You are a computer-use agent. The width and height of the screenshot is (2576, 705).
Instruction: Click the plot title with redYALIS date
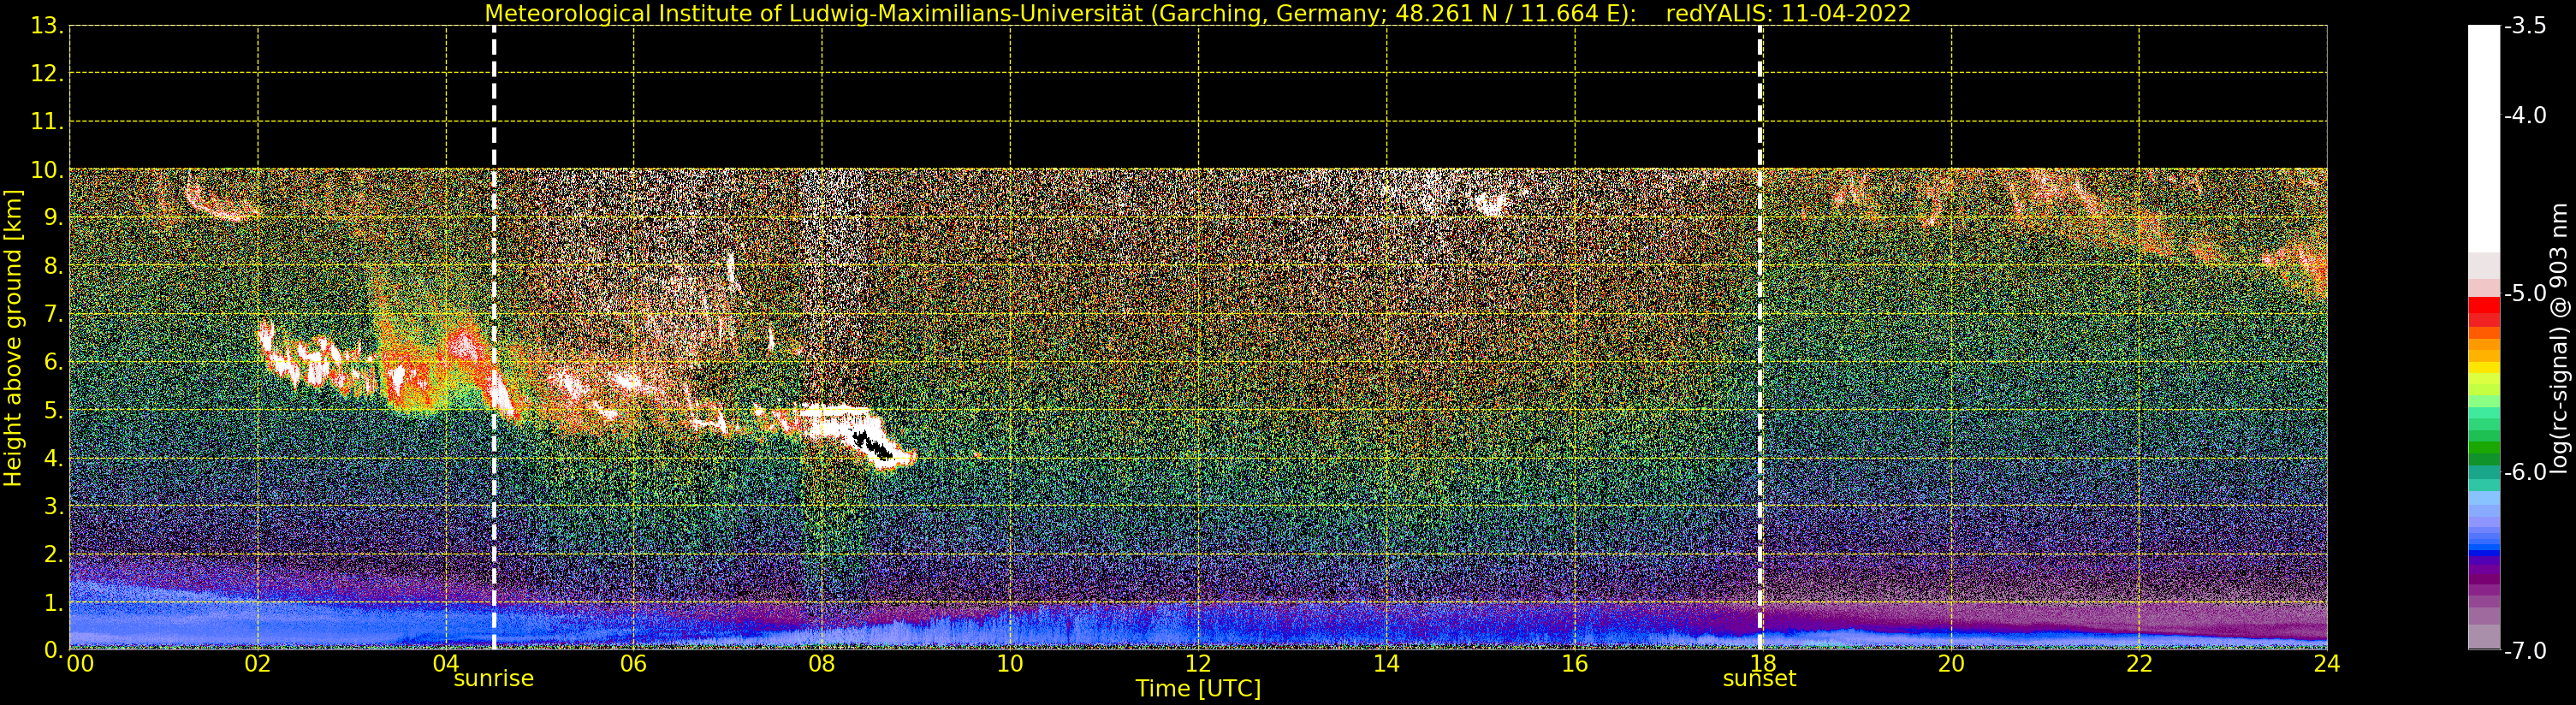(x=1197, y=13)
